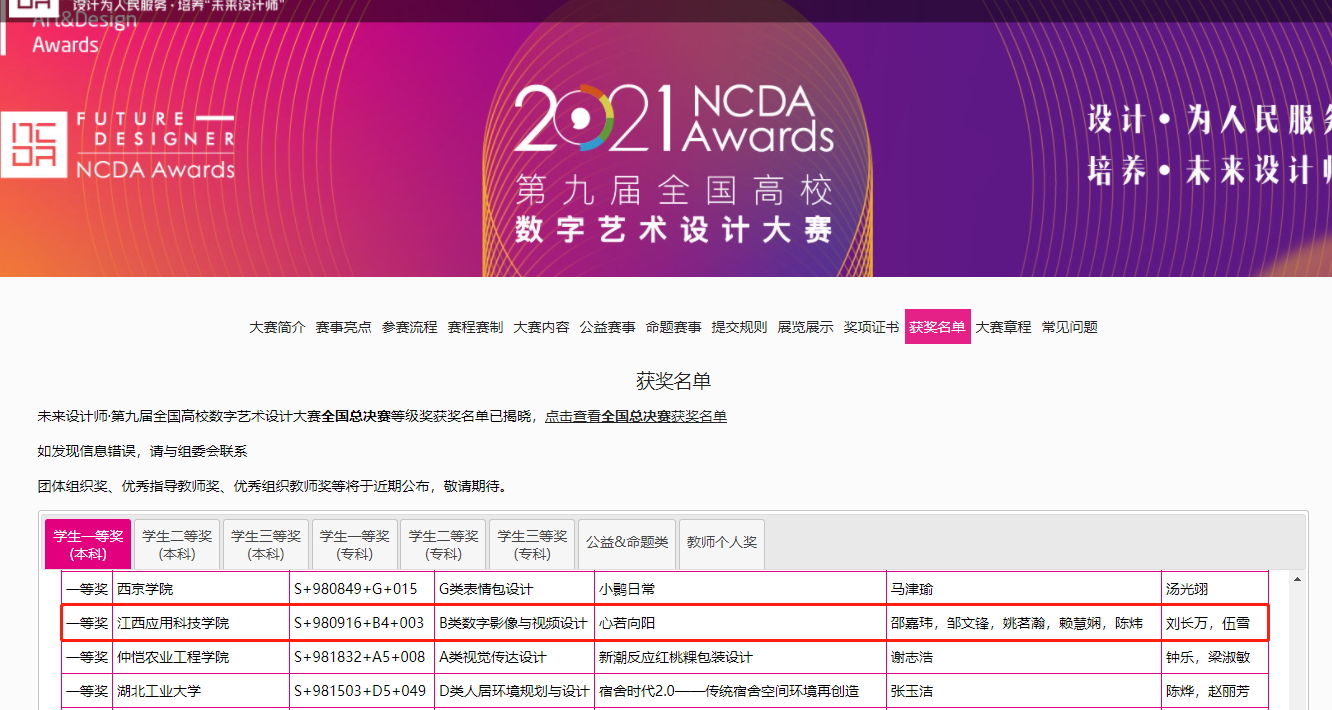Click the highlighted 获奖名单 menu item
The image size is (1332, 710).
click(937, 327)
